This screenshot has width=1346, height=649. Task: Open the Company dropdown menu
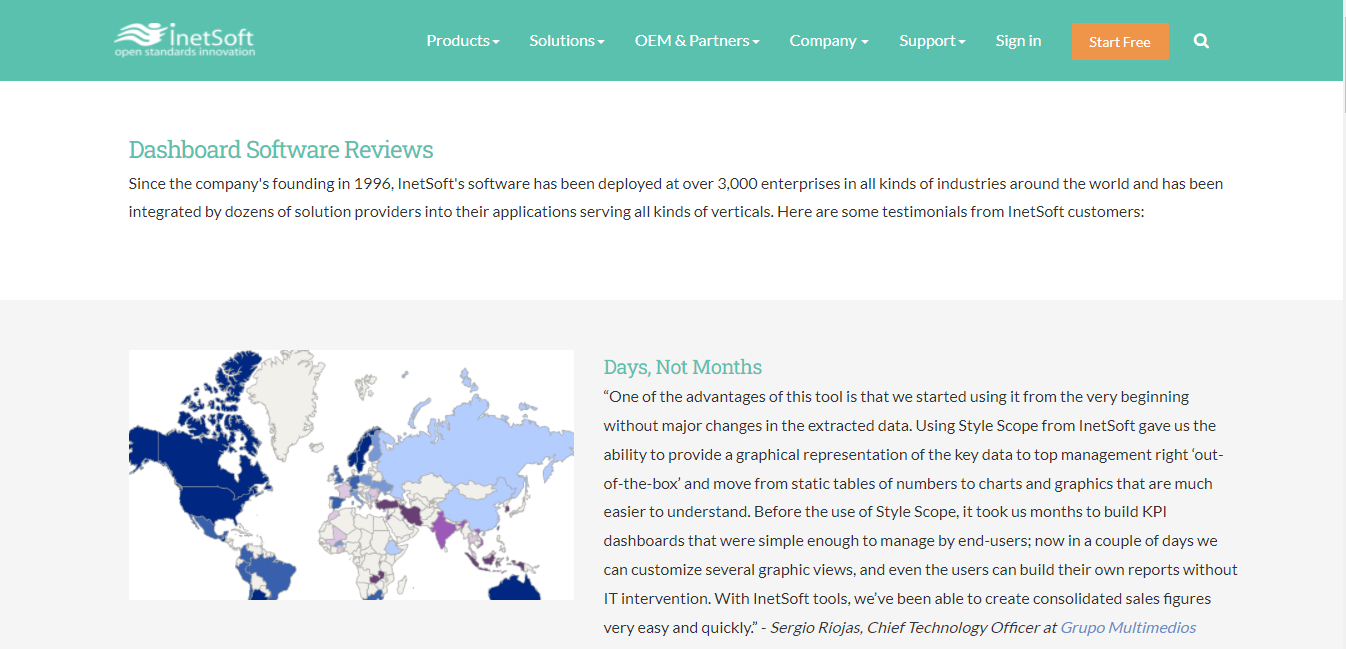click(829, 41)
